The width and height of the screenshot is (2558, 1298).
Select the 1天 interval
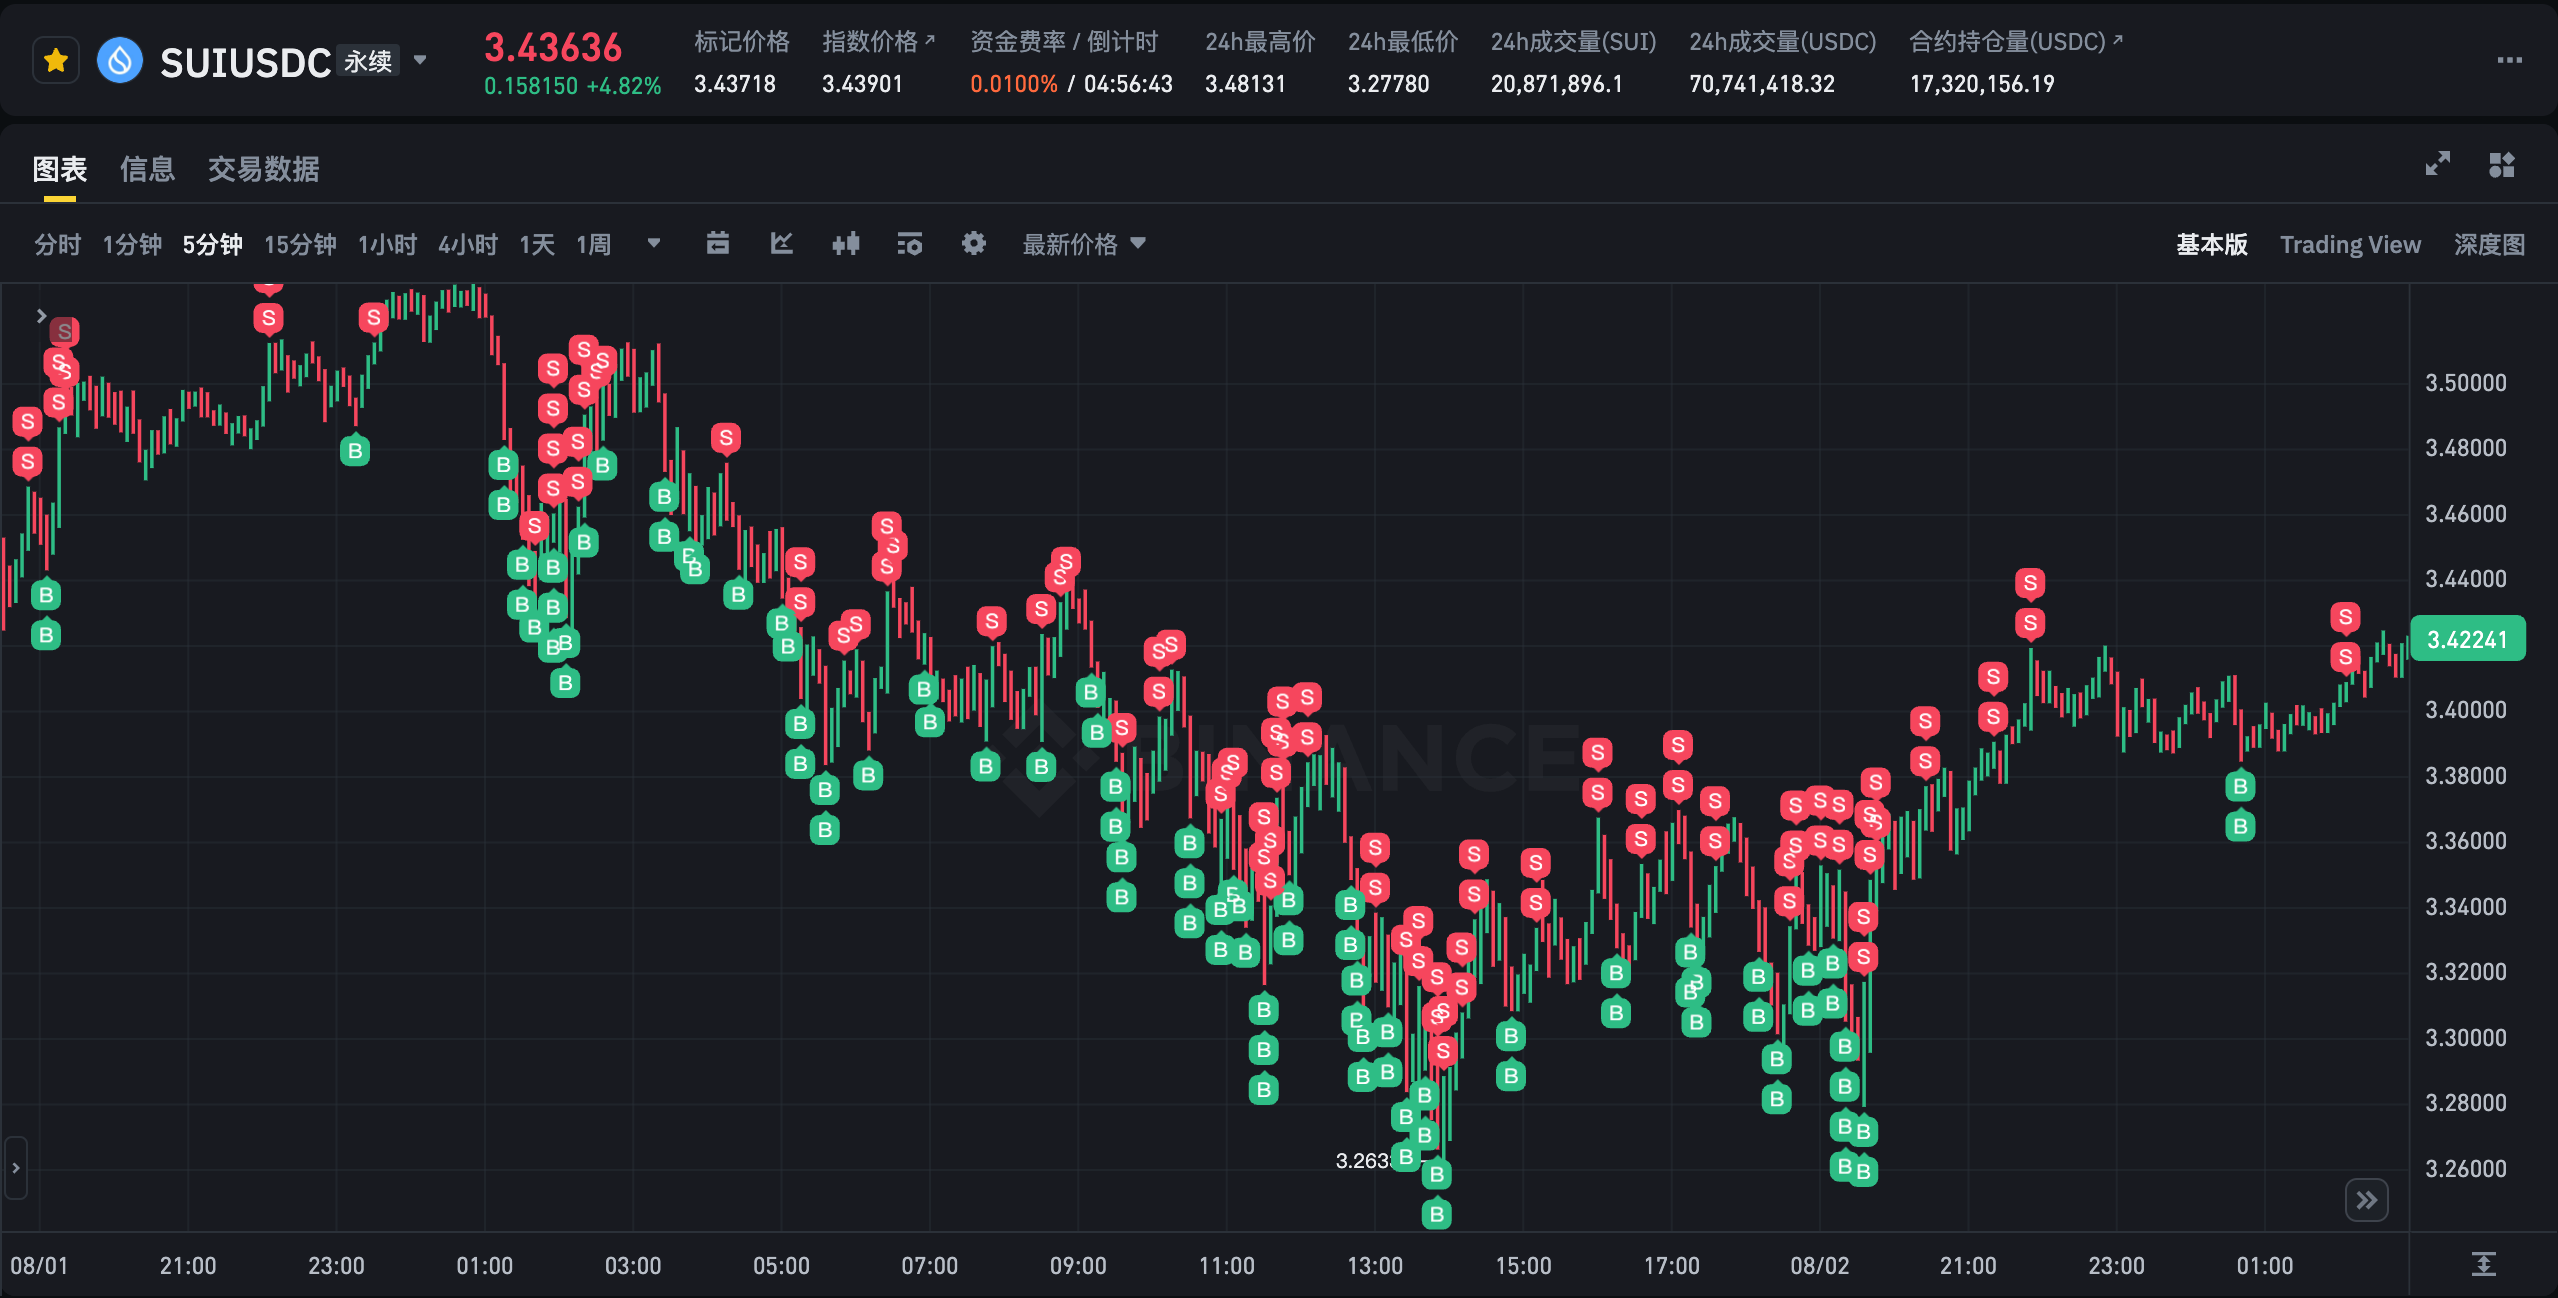(537, 244)
